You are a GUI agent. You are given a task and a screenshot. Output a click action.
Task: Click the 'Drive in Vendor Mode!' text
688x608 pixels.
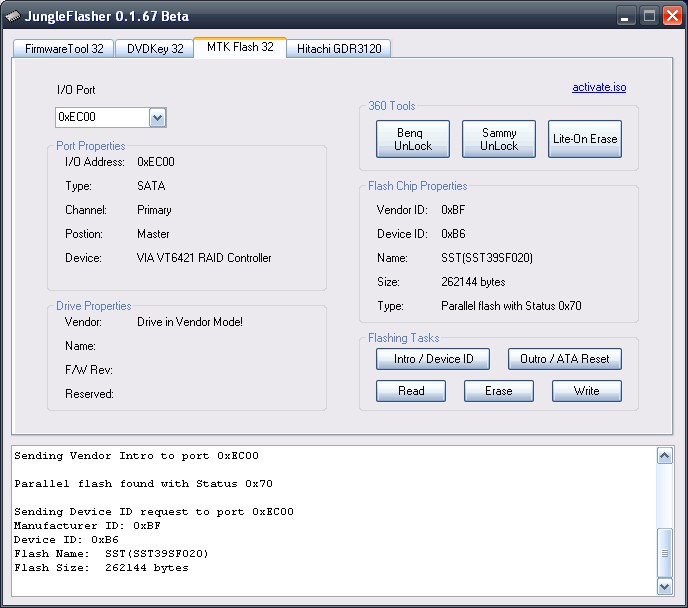pyautogui.click(x=190, y=322)
